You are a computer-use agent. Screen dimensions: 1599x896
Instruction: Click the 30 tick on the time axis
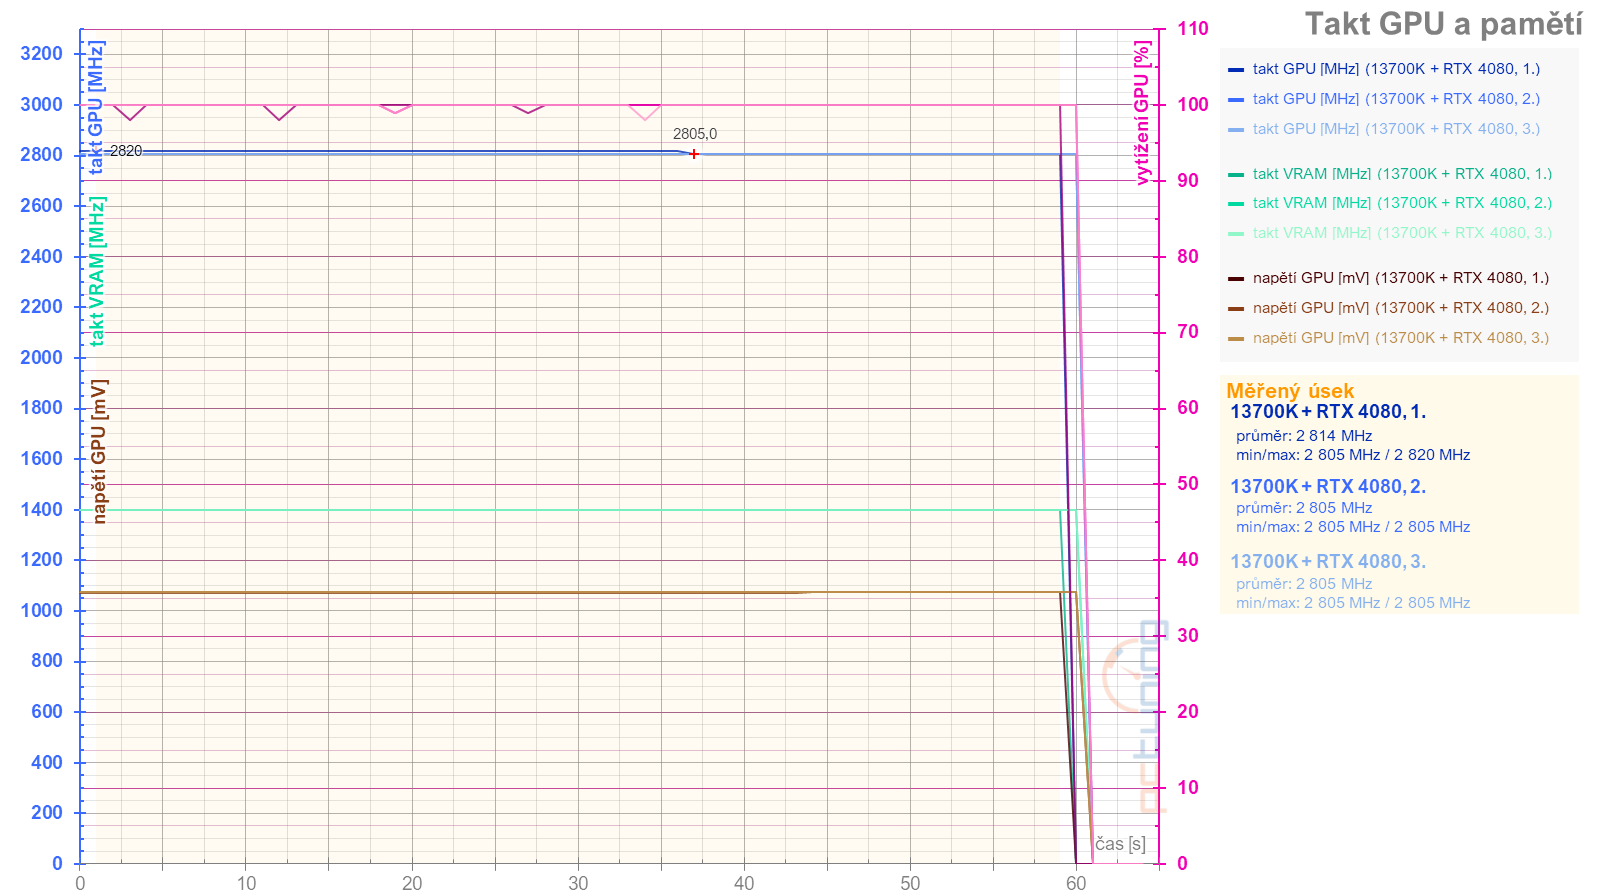578,883
